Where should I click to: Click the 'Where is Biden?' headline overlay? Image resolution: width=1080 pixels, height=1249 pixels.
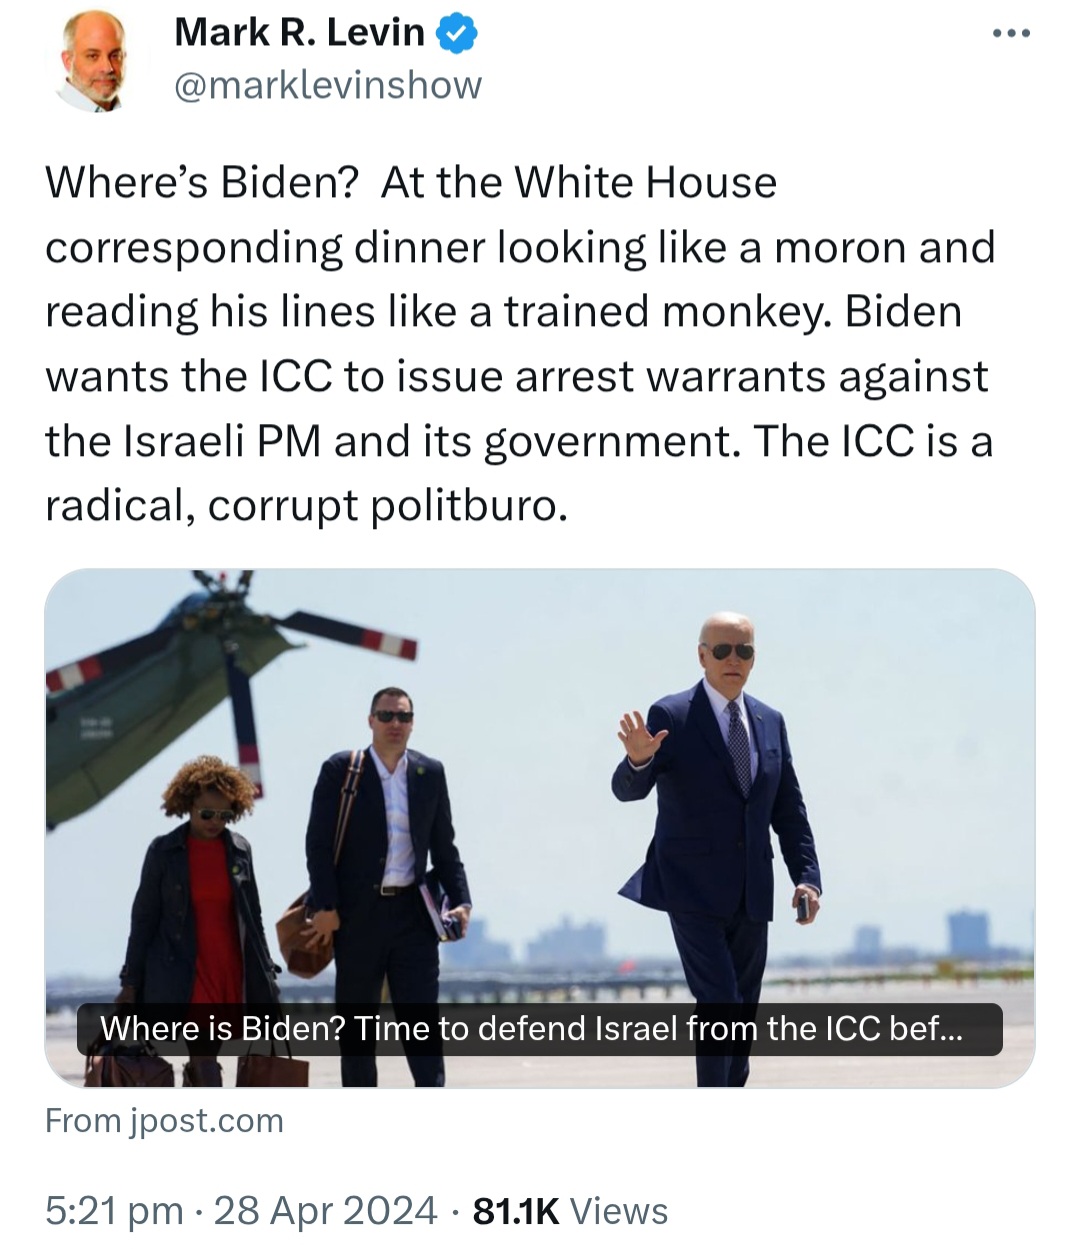coord(540,1029)
